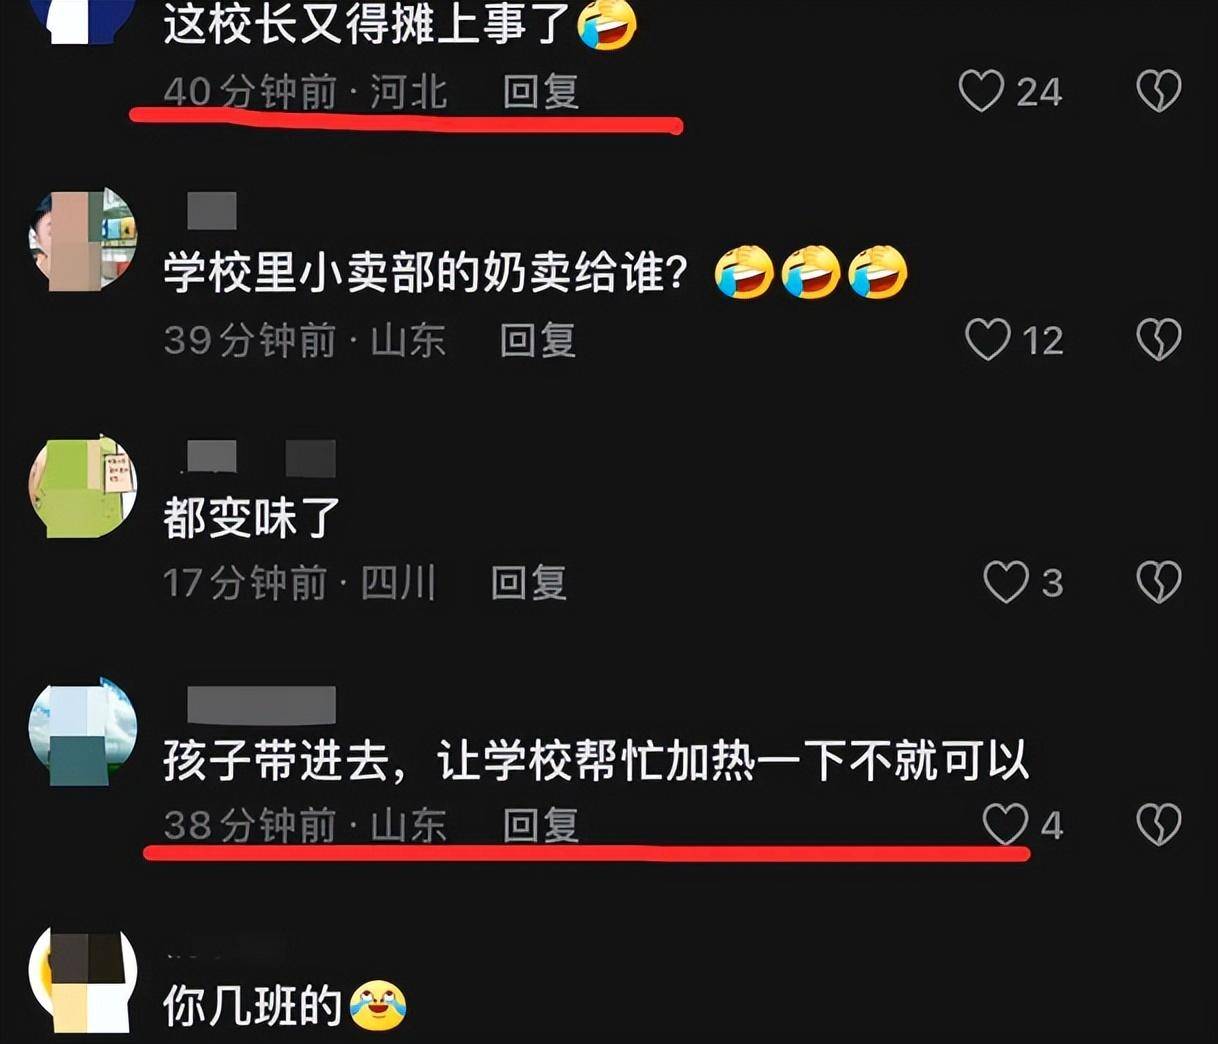The width and height of the screenshot is (1218, 1044).
Task: Open avatar of the 你几班的 commenter
Action: 82,980
